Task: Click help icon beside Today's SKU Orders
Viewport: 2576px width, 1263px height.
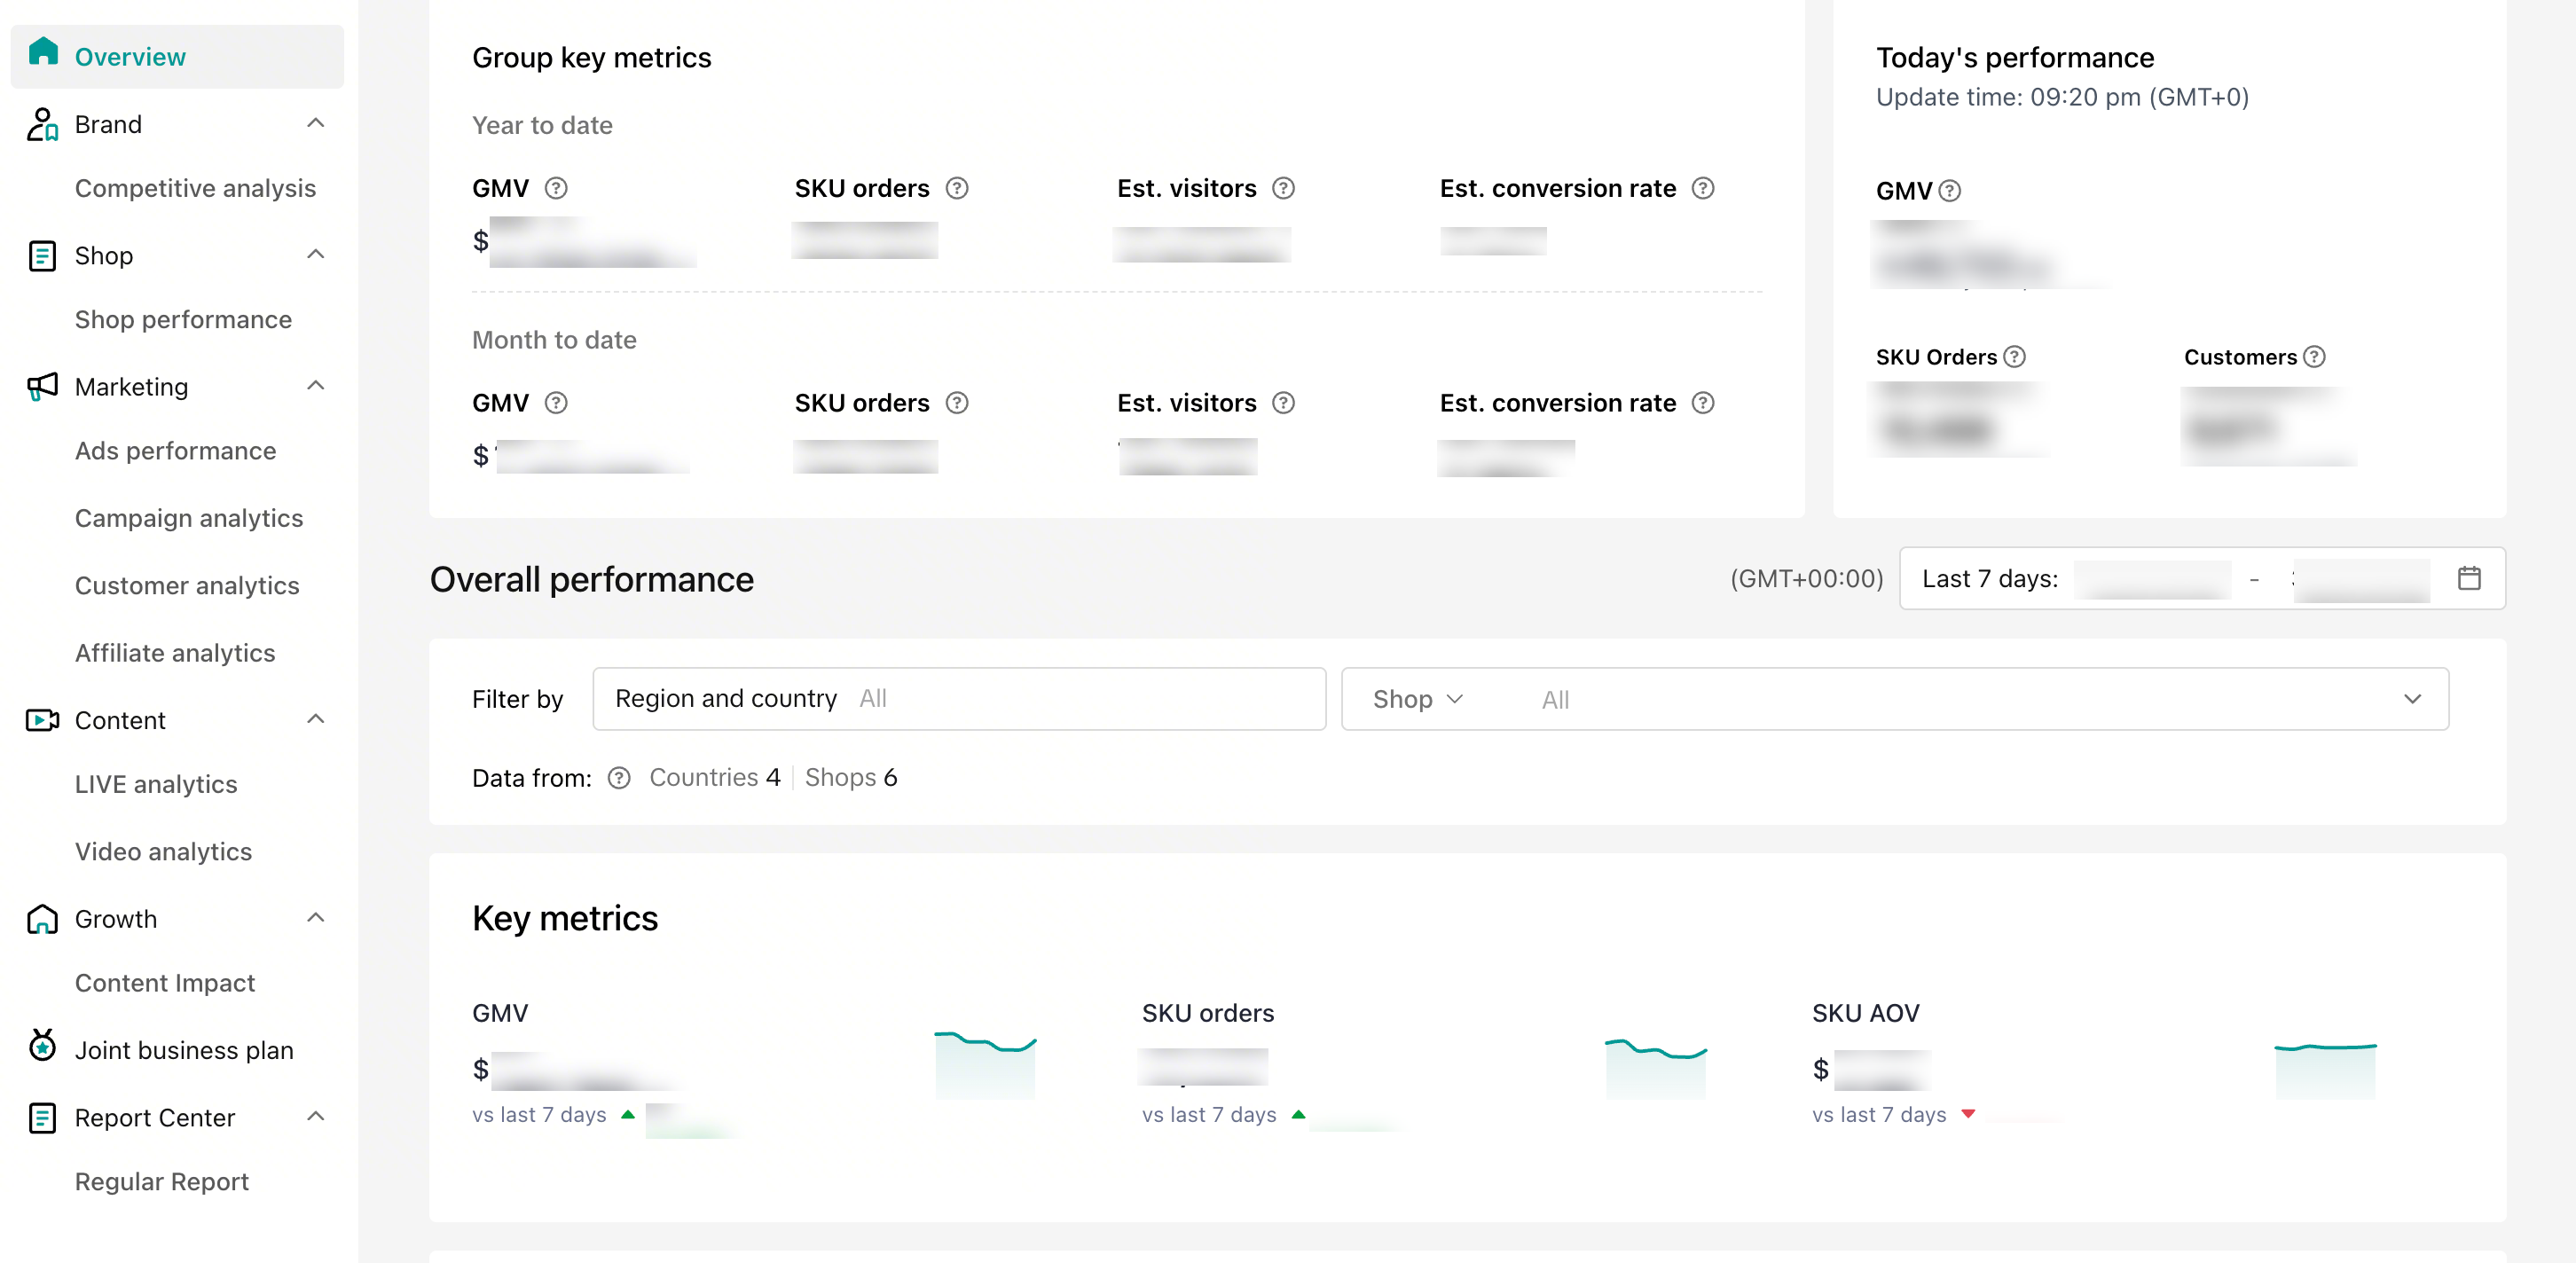Action: click(2015, 357)
